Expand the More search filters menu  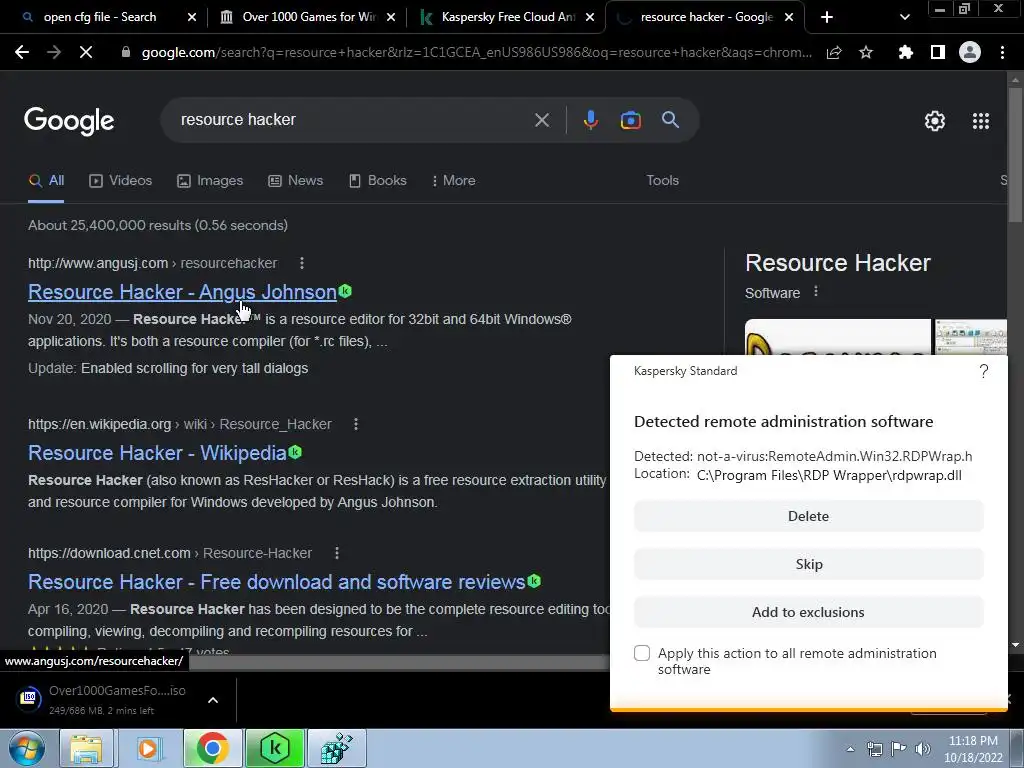pos(453,180)
